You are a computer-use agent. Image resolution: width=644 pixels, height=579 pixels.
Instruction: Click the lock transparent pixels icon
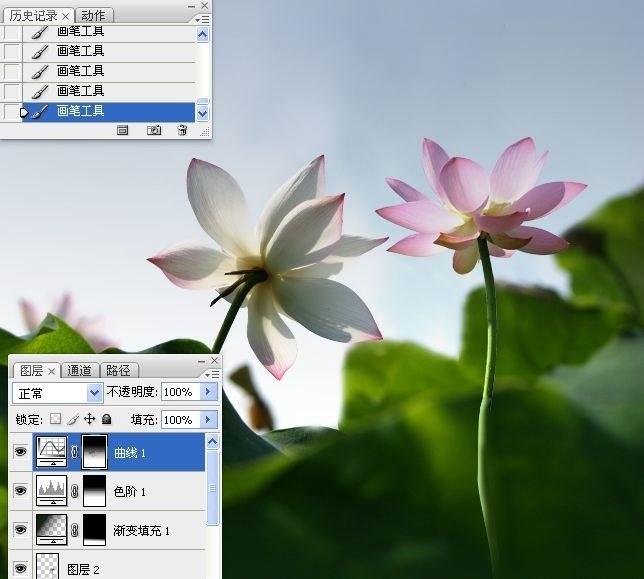[x=55, y=419]
